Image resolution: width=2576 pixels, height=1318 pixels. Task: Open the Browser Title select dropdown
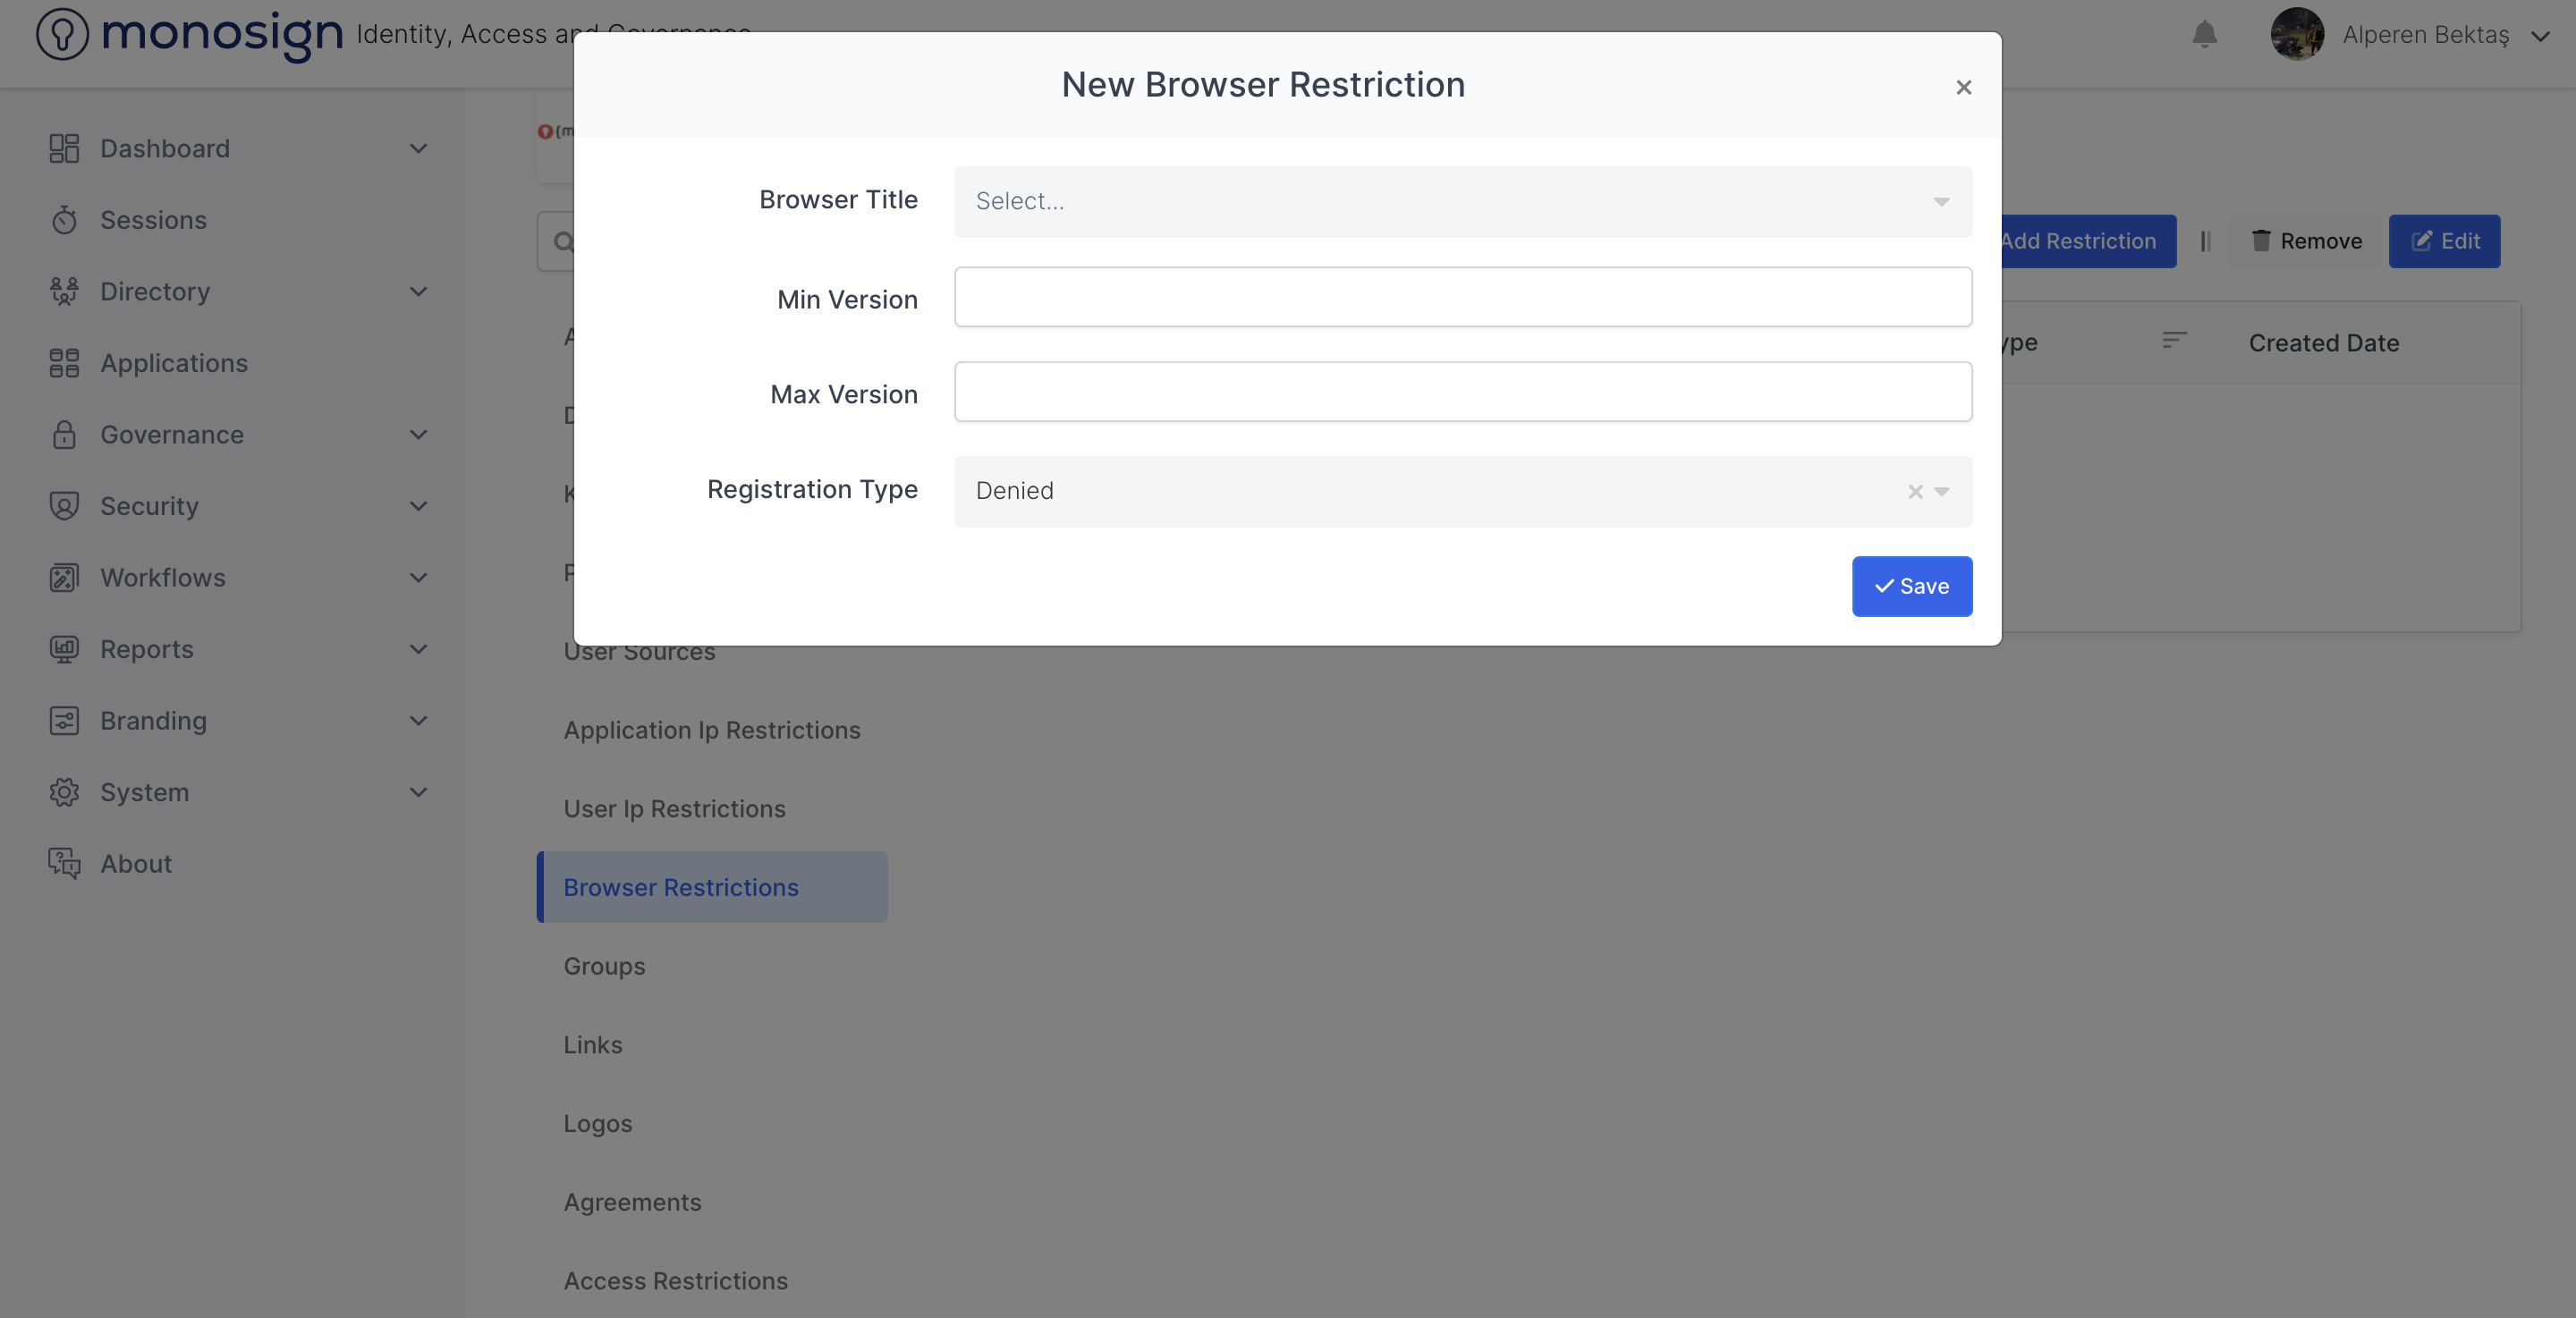(x=1462, y=201)
